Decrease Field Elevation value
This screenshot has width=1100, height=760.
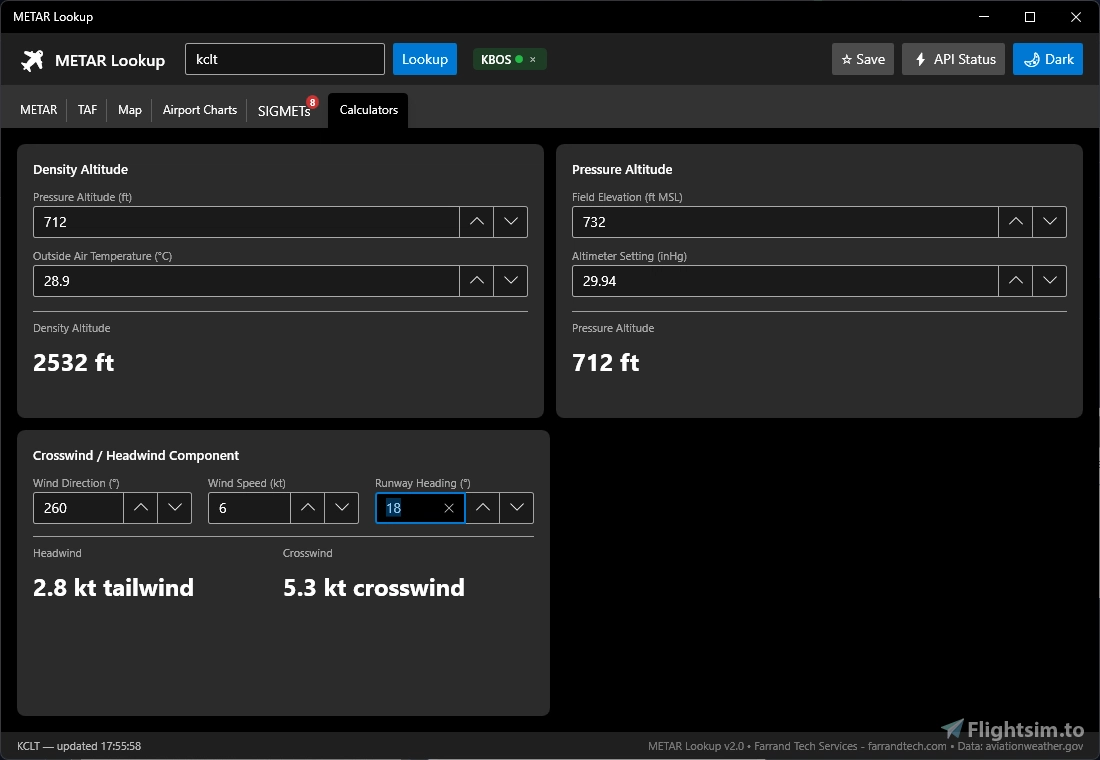1049,222
